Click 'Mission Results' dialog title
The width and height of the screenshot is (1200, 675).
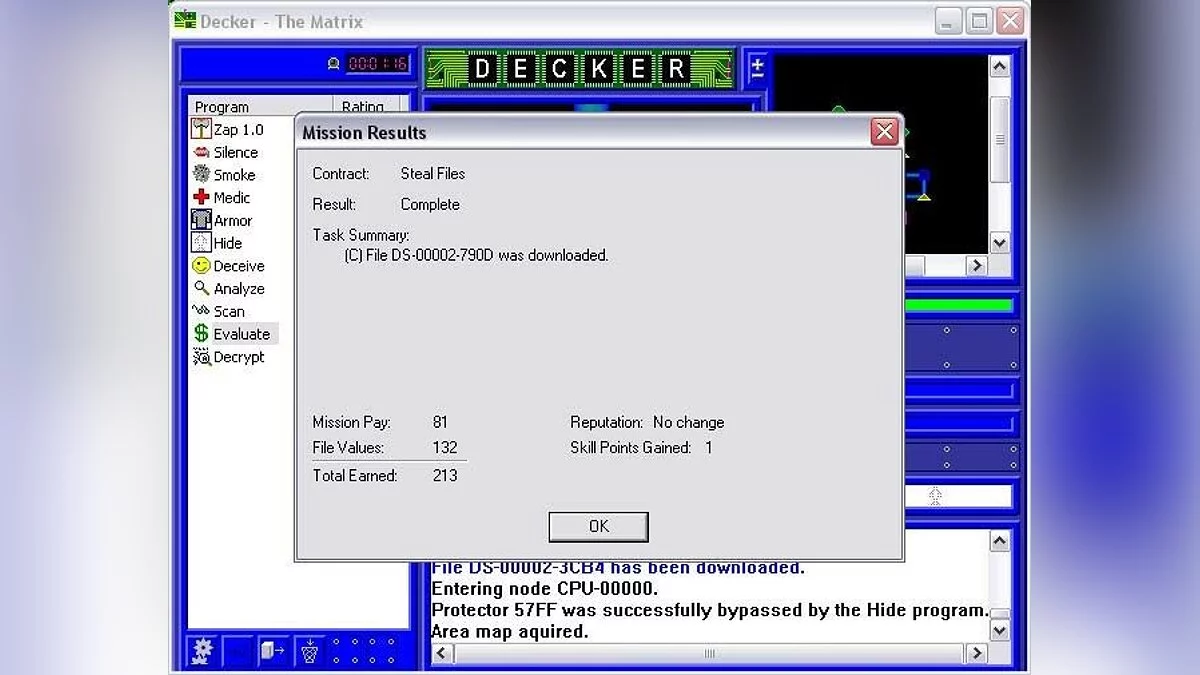point(364,132)
